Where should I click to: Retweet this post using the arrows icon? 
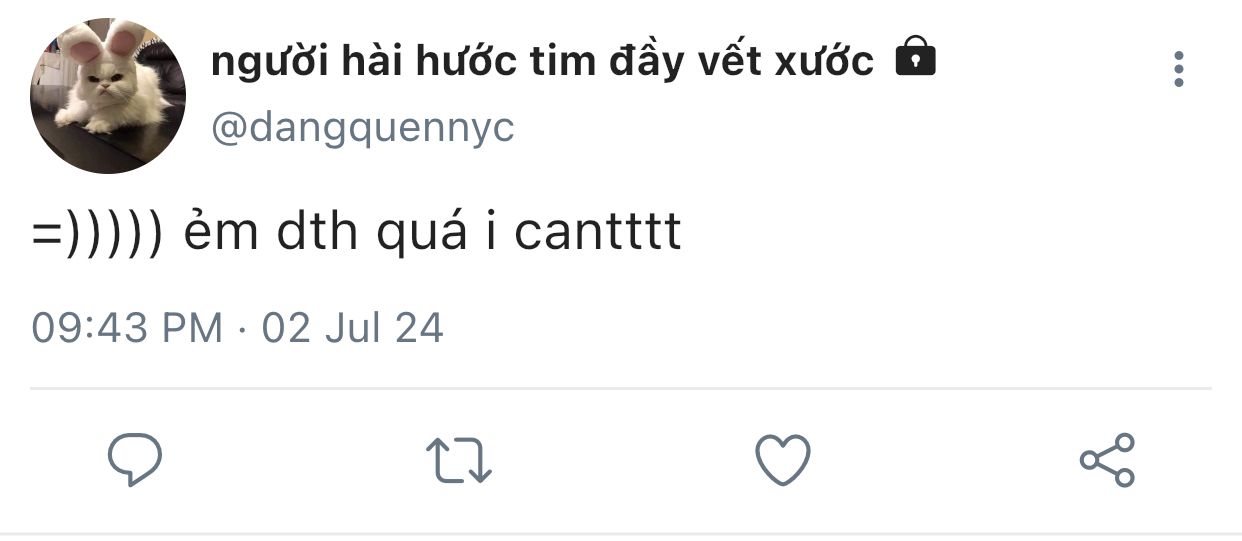[x=459, y=462]
